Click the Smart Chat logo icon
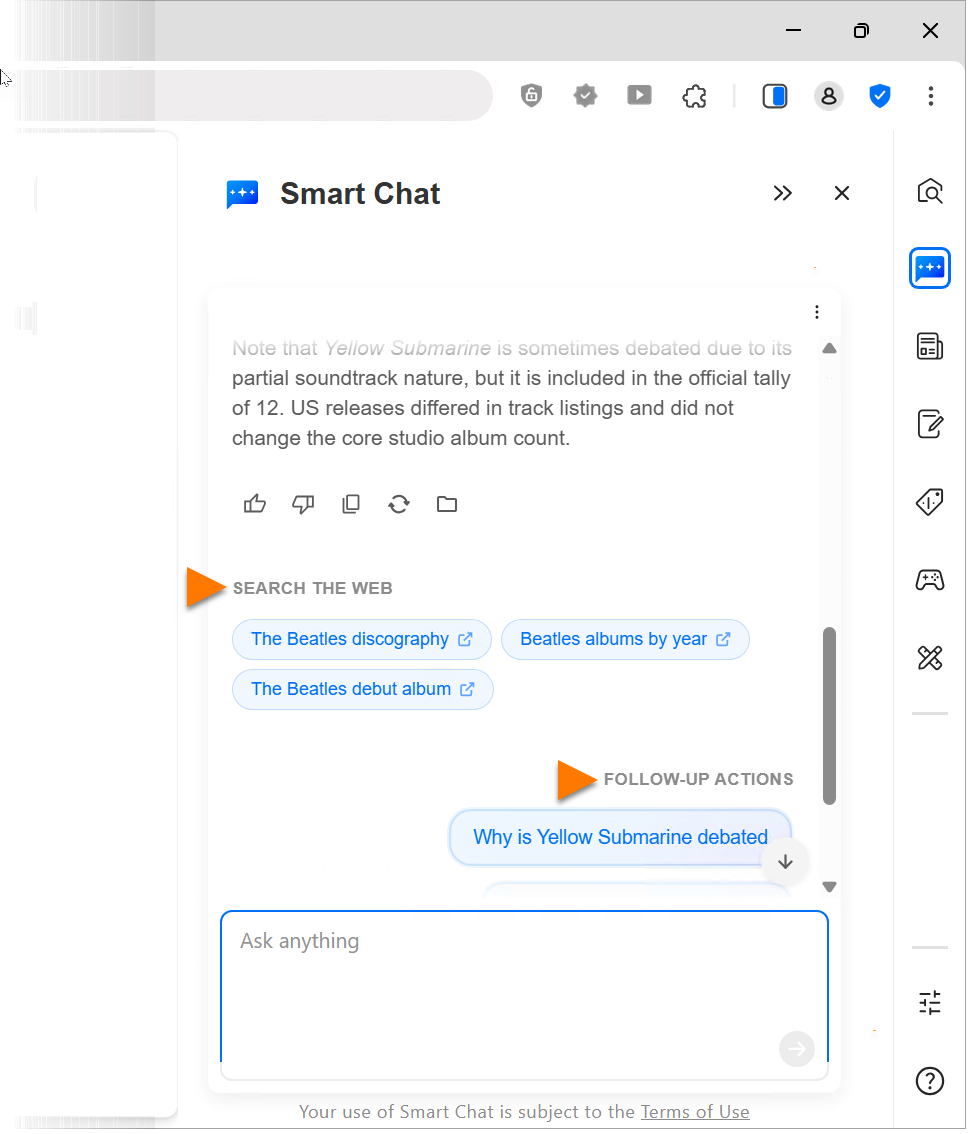The height and width of the screenshot is (1134, 975). click(x=242, y=194)
